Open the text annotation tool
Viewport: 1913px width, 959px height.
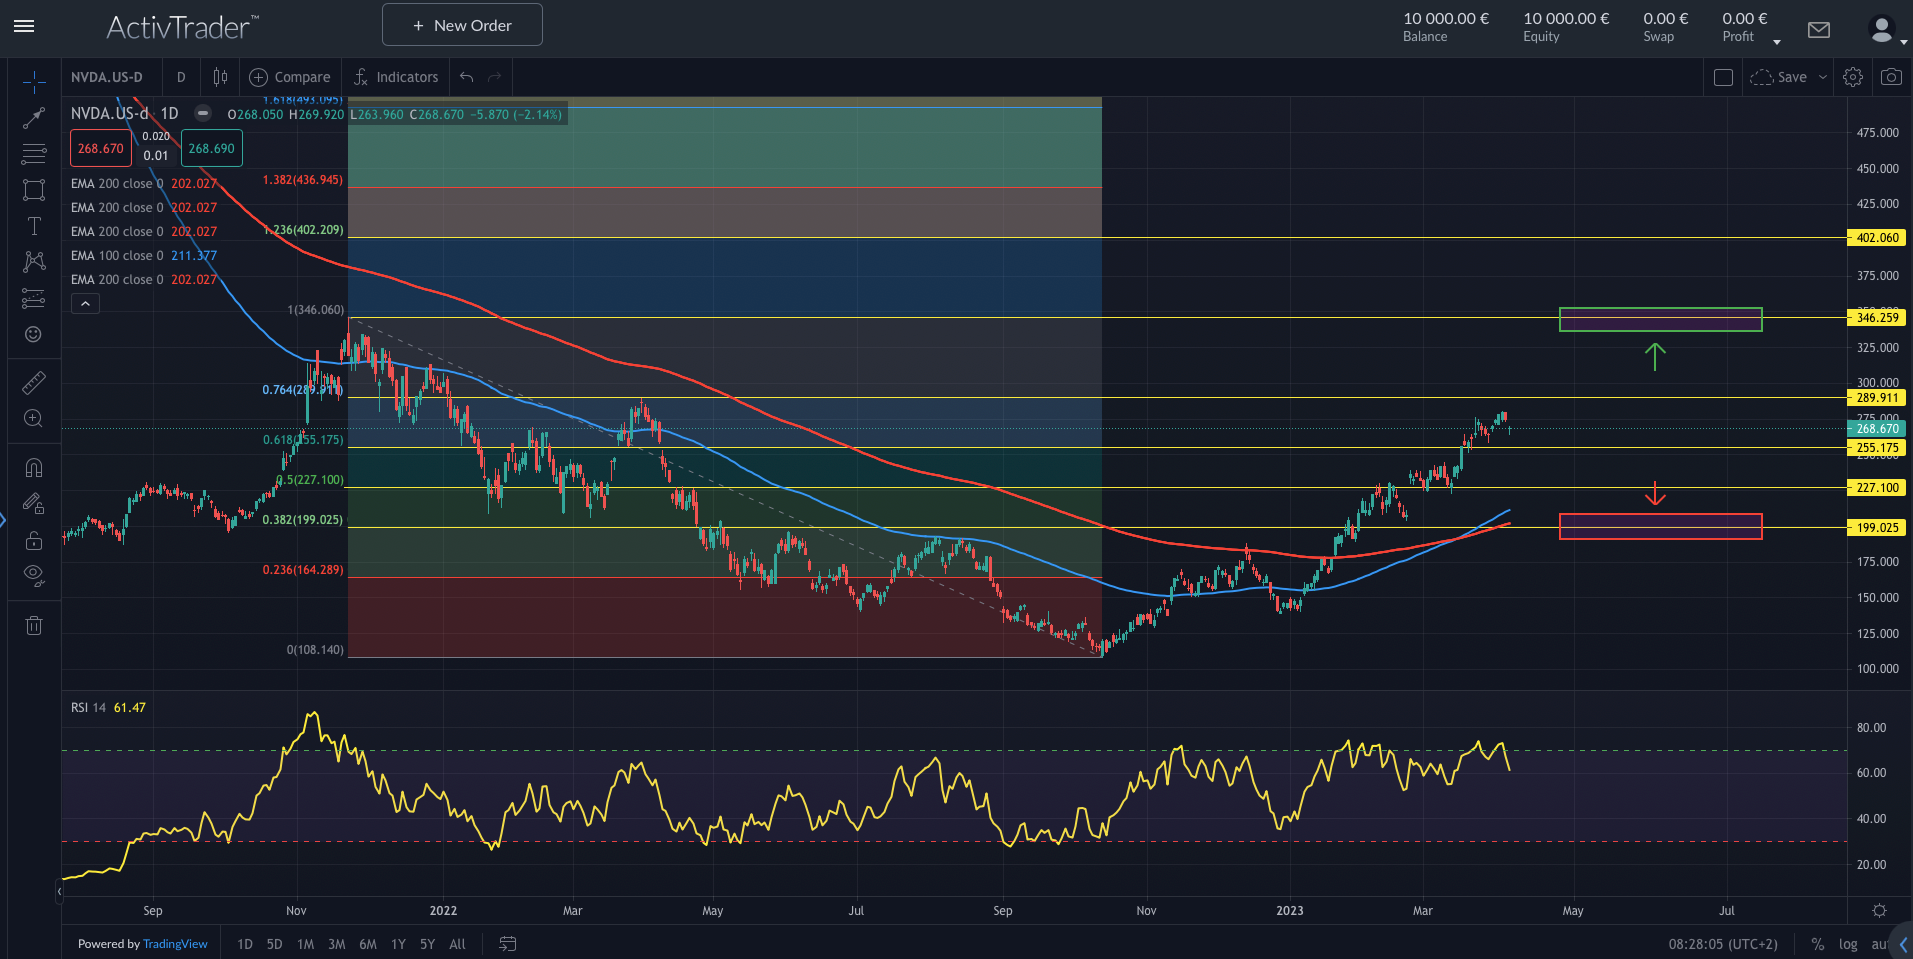click(x=34, y=226)
